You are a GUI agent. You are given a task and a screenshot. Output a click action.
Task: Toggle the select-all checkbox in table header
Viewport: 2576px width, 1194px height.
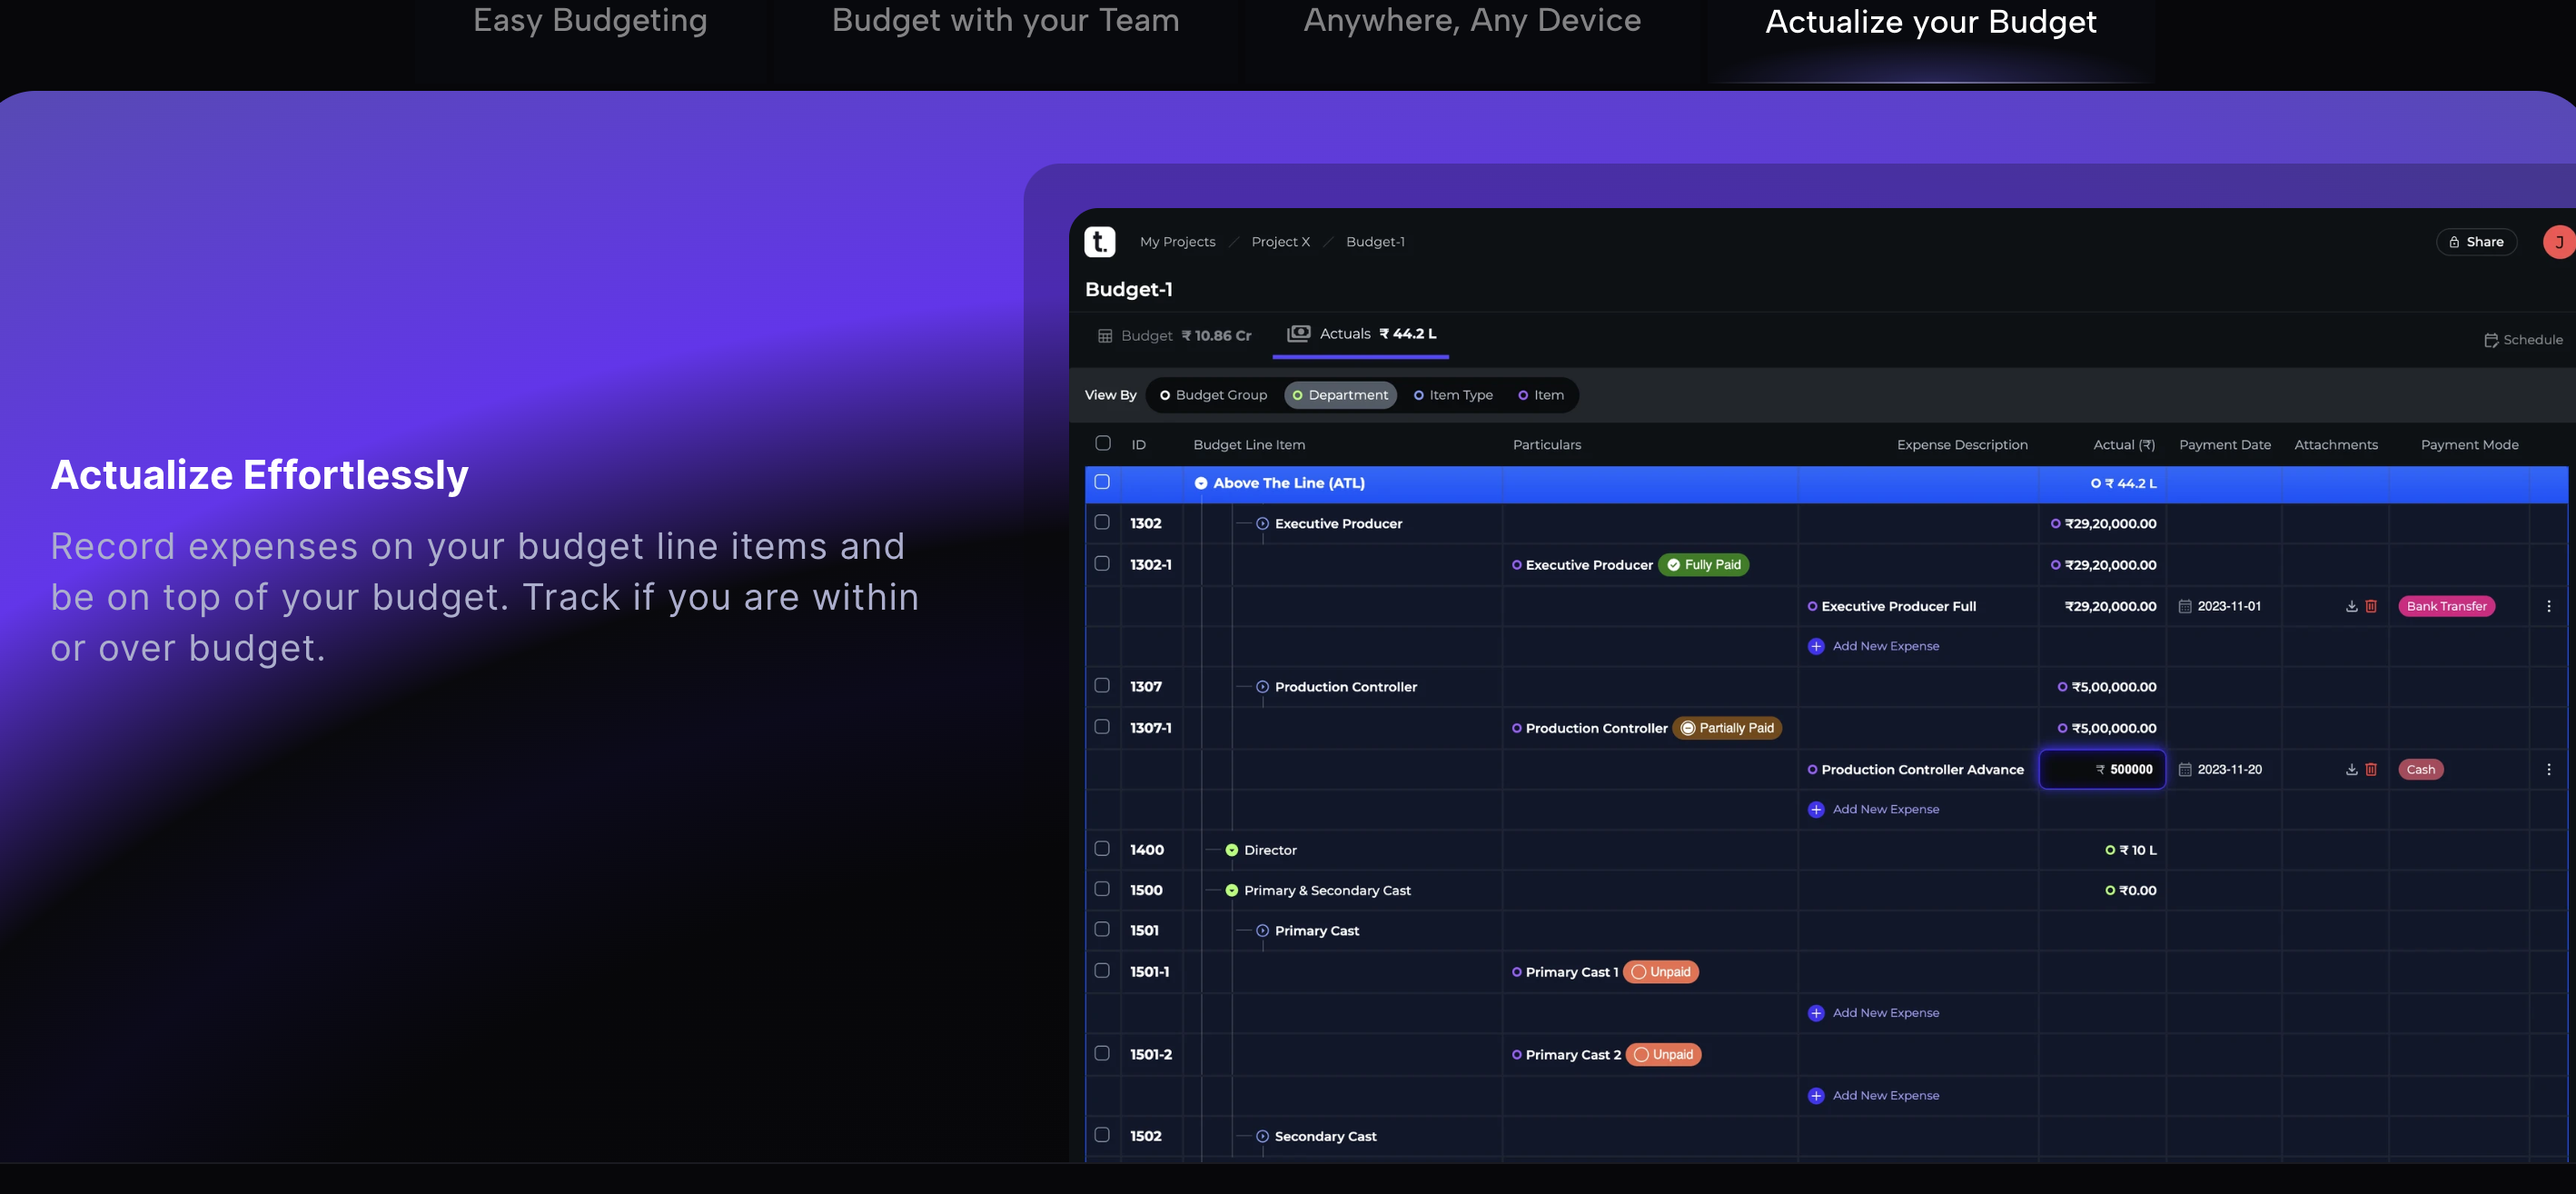1103,443
